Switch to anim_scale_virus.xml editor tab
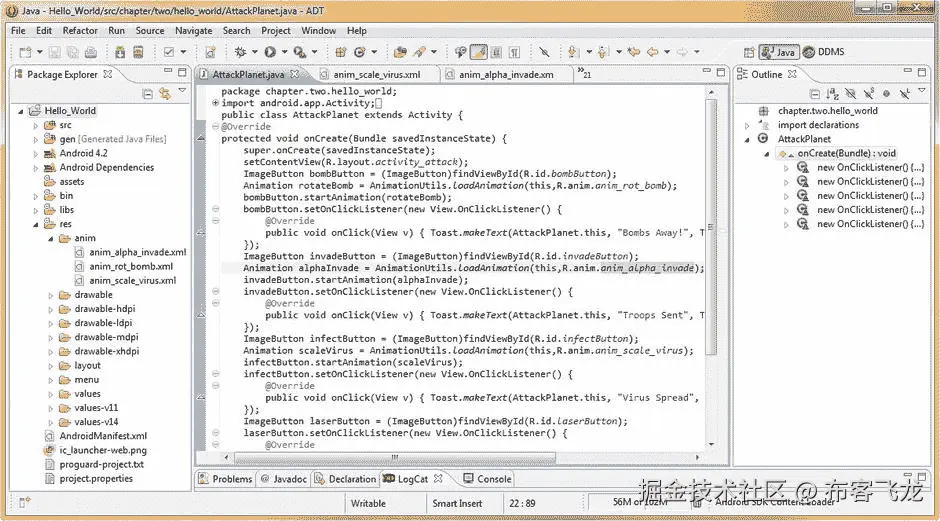940x521 pixels. [376, 74]
